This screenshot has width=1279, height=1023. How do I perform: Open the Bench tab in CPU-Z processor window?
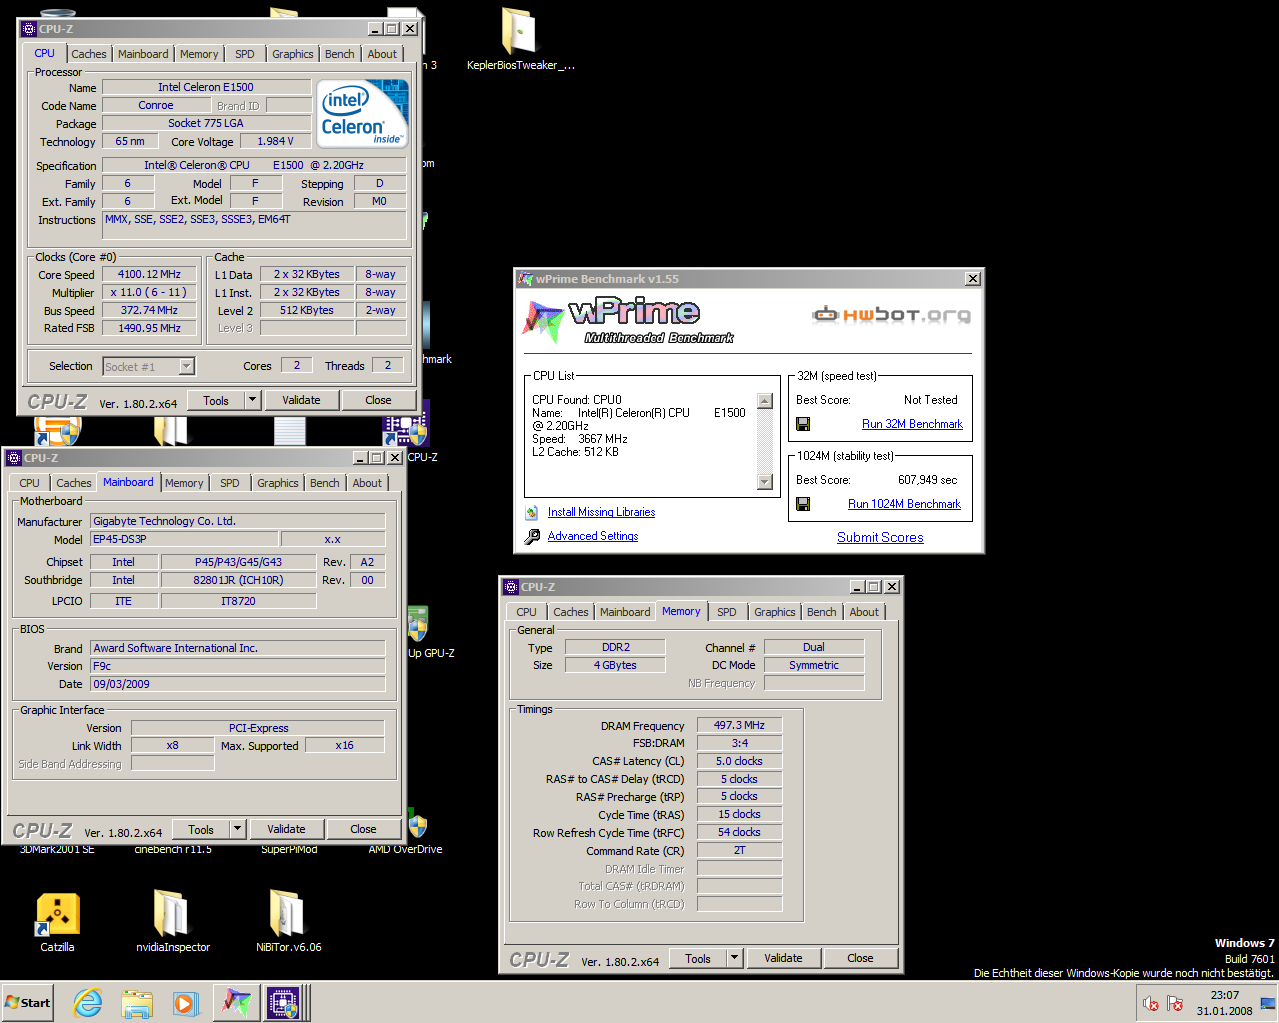pos(340,54)
